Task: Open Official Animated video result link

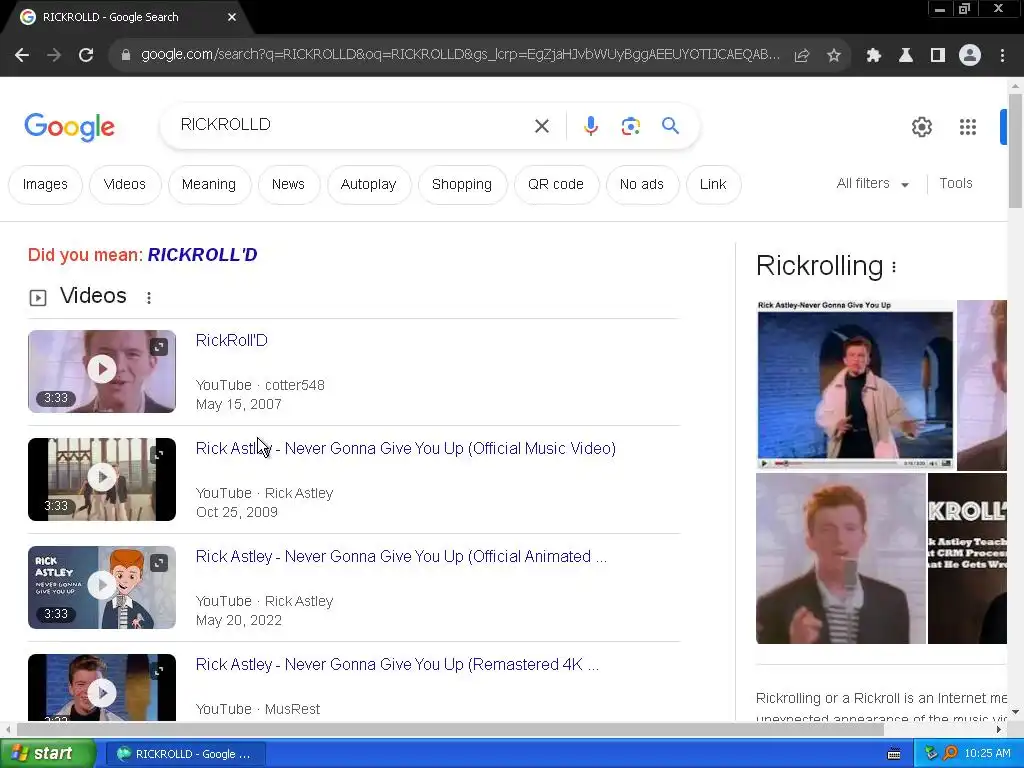Action: tap(401, 556)
